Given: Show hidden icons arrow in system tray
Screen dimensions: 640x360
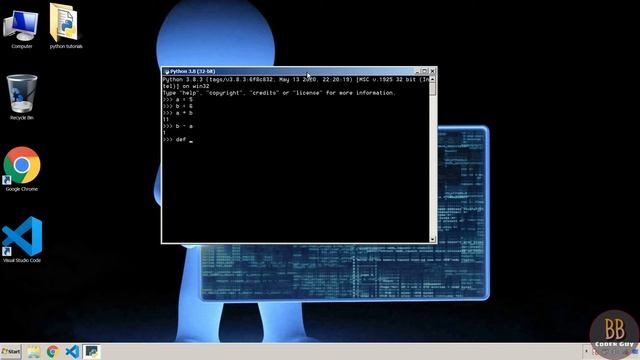Looking at the screenshot, I should (x=587, y=351).
